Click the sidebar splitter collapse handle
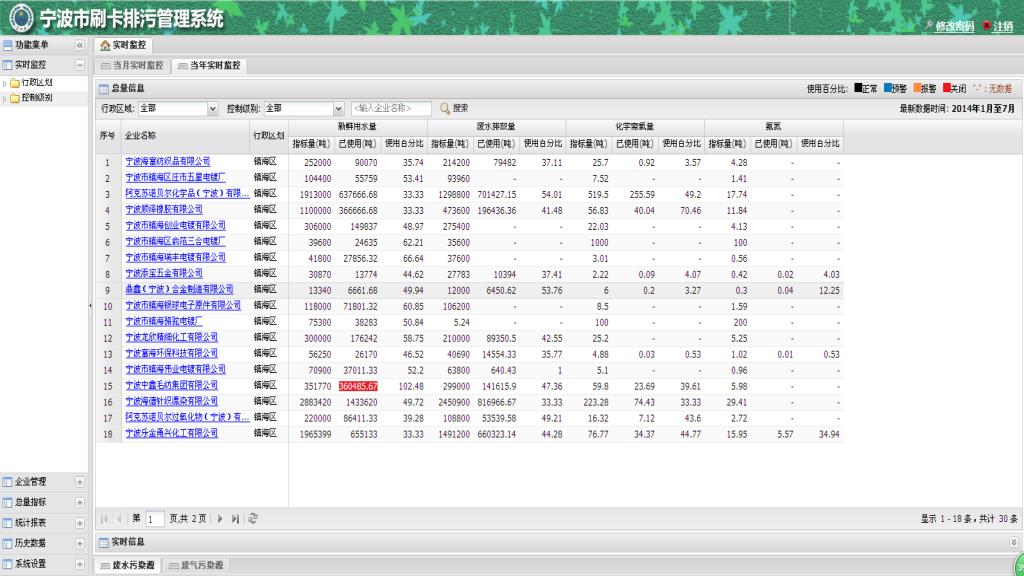This screenshot has width=1024, height=576. (x=91, y=305)
